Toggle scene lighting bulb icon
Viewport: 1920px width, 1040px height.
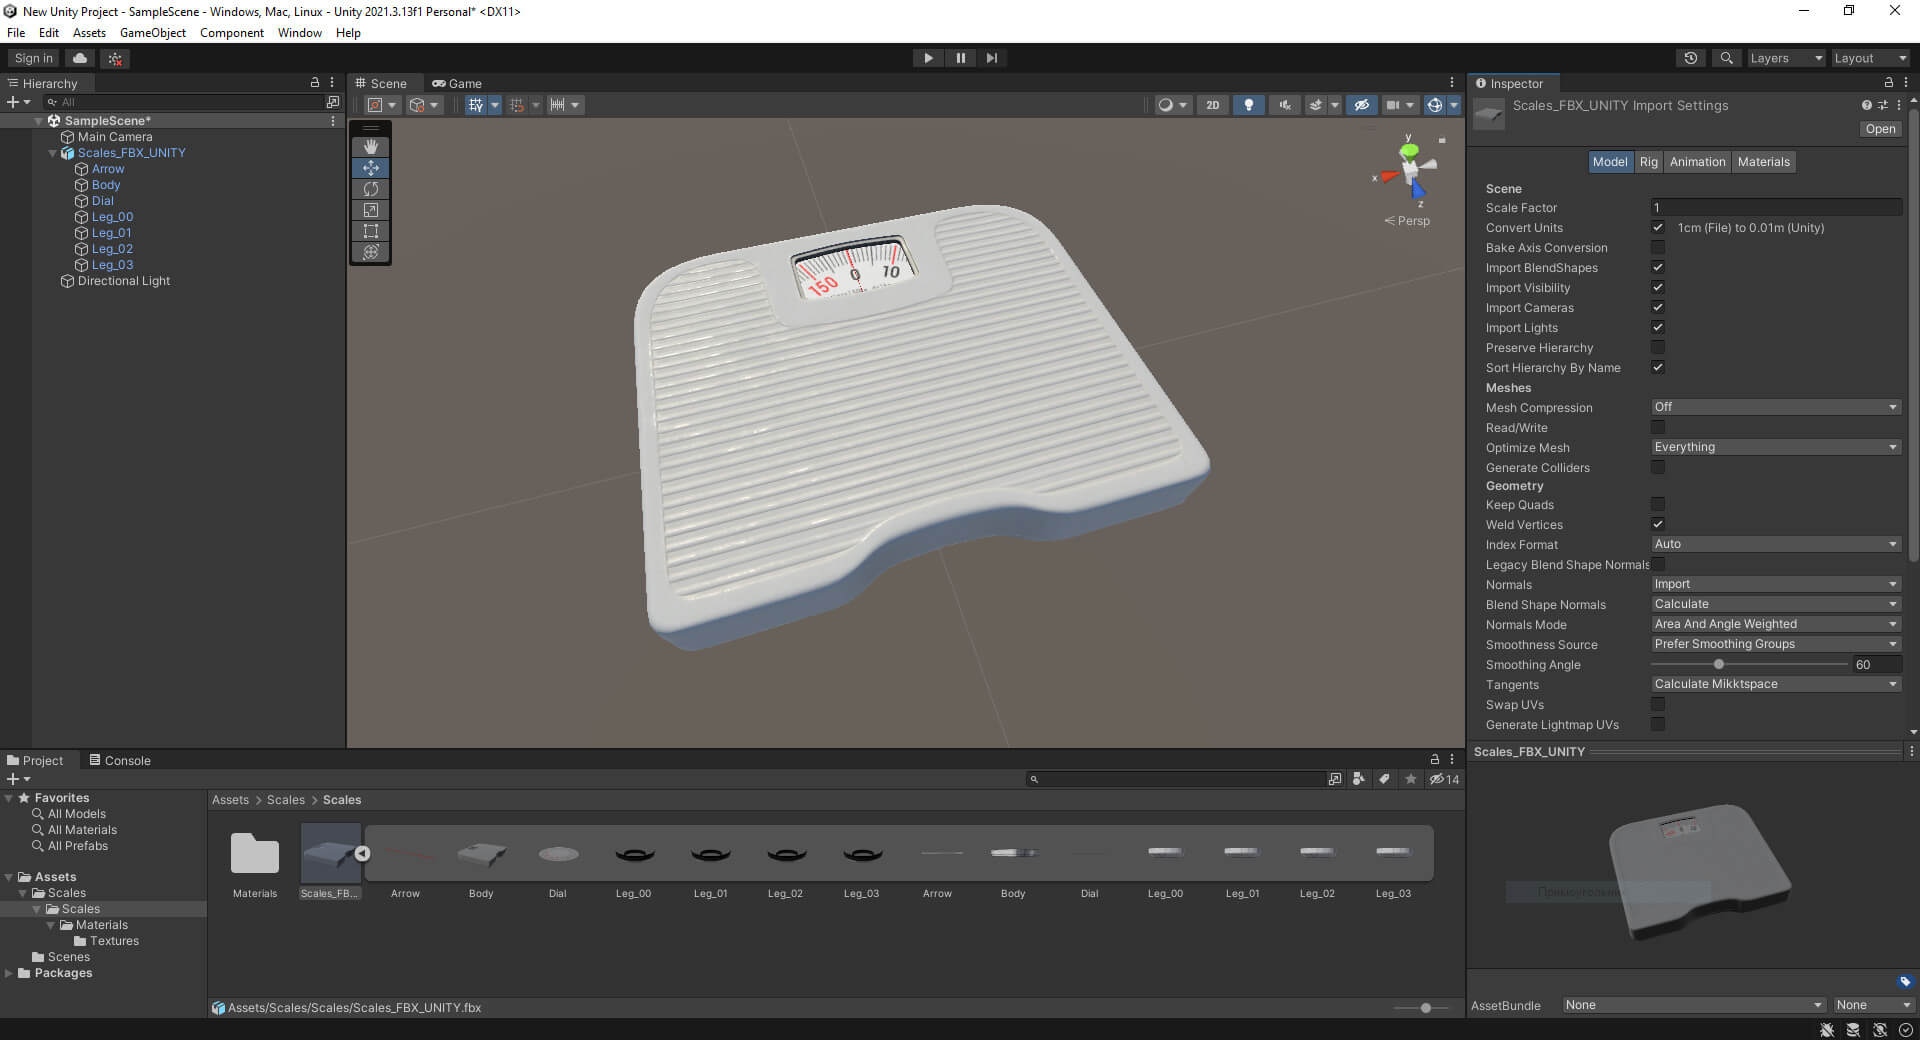(x=1248, y=105)
